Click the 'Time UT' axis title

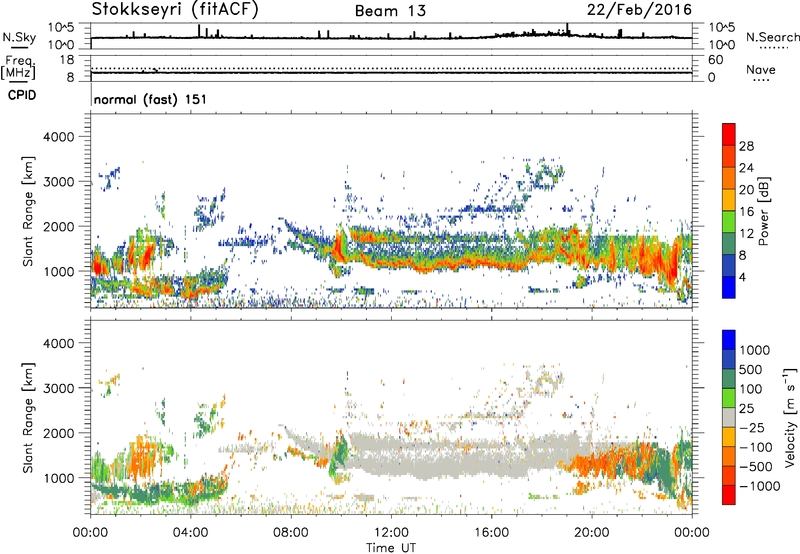click(x=391, y=548)
